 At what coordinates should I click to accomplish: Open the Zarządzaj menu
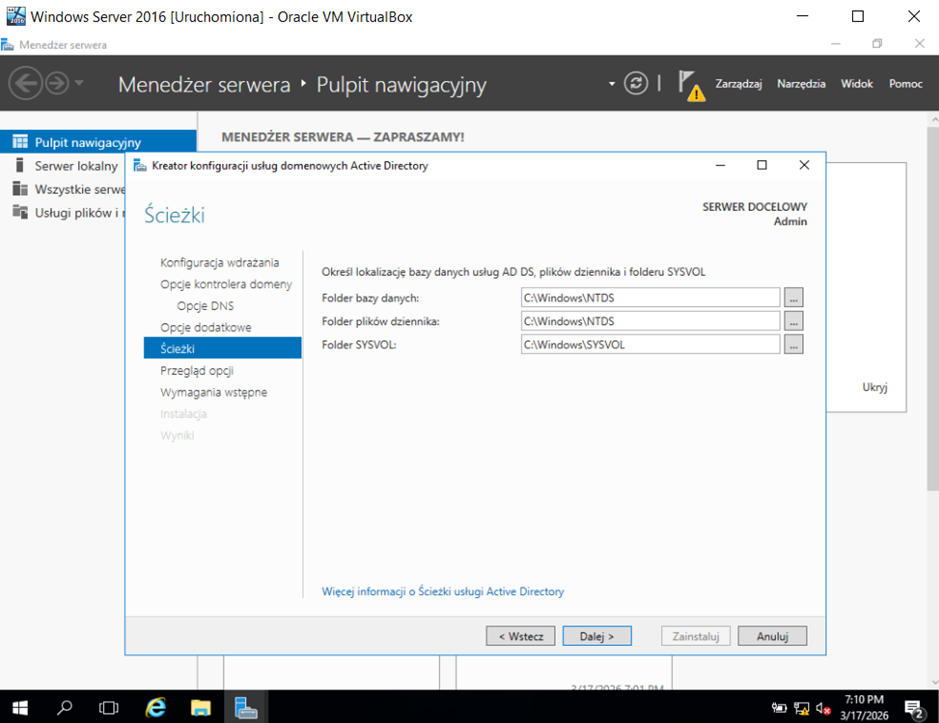coord(738,84)
